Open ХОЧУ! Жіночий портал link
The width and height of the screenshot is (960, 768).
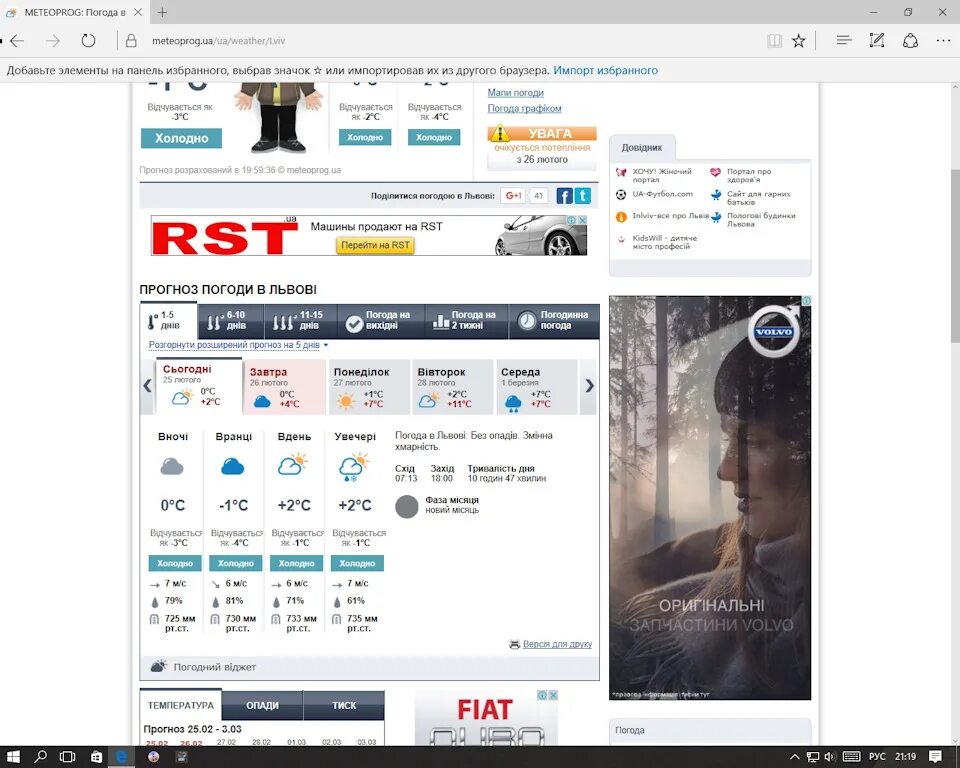(662, 175)
